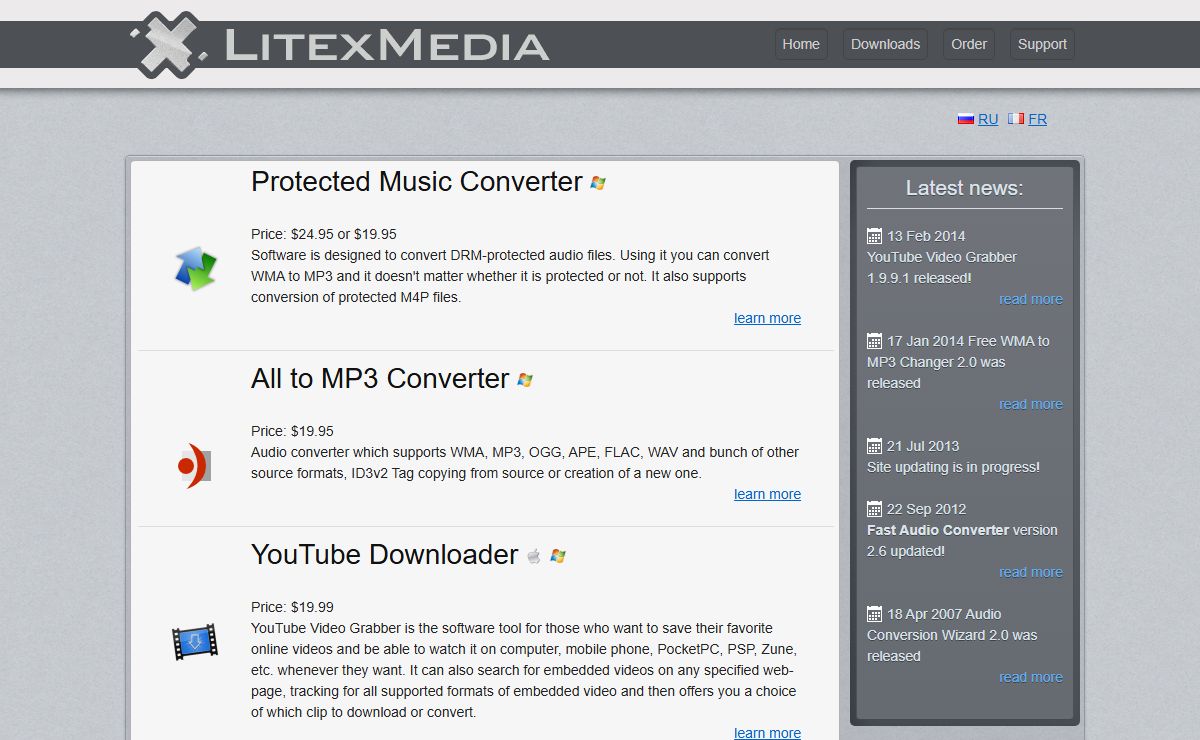Viewport: 1200px width, 740px height.
Task: Click calendar icon for 17 Jan 2014
Action: (875, 341)
